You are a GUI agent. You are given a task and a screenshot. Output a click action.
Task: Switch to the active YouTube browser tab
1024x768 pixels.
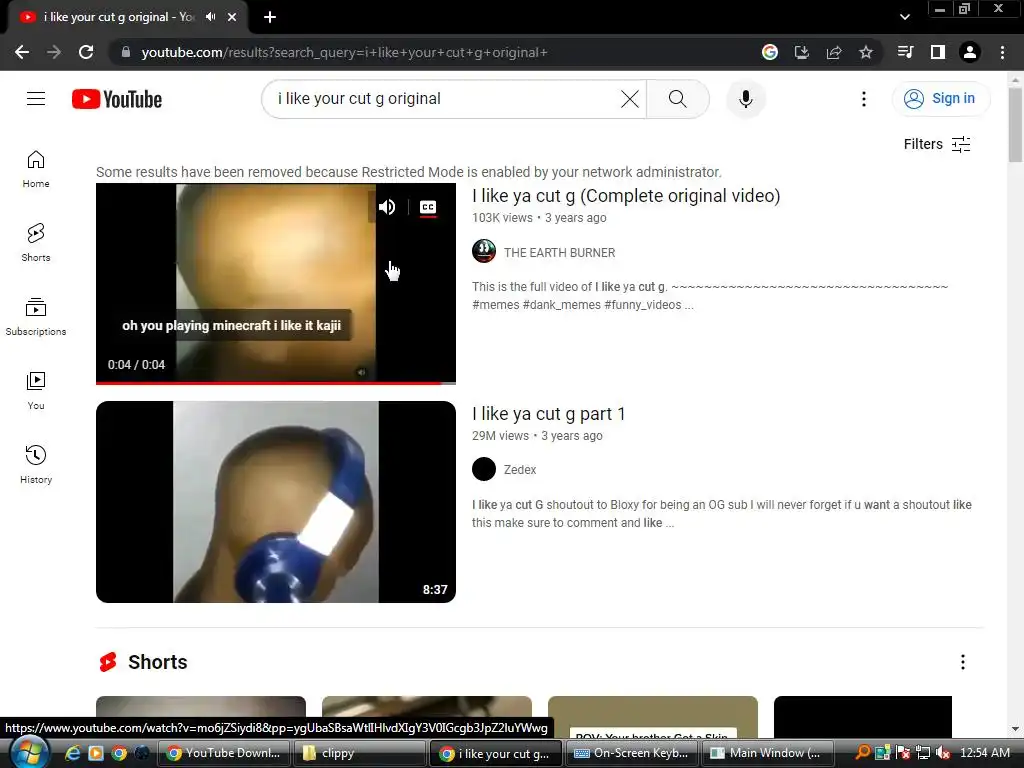[x=127, y=17]
